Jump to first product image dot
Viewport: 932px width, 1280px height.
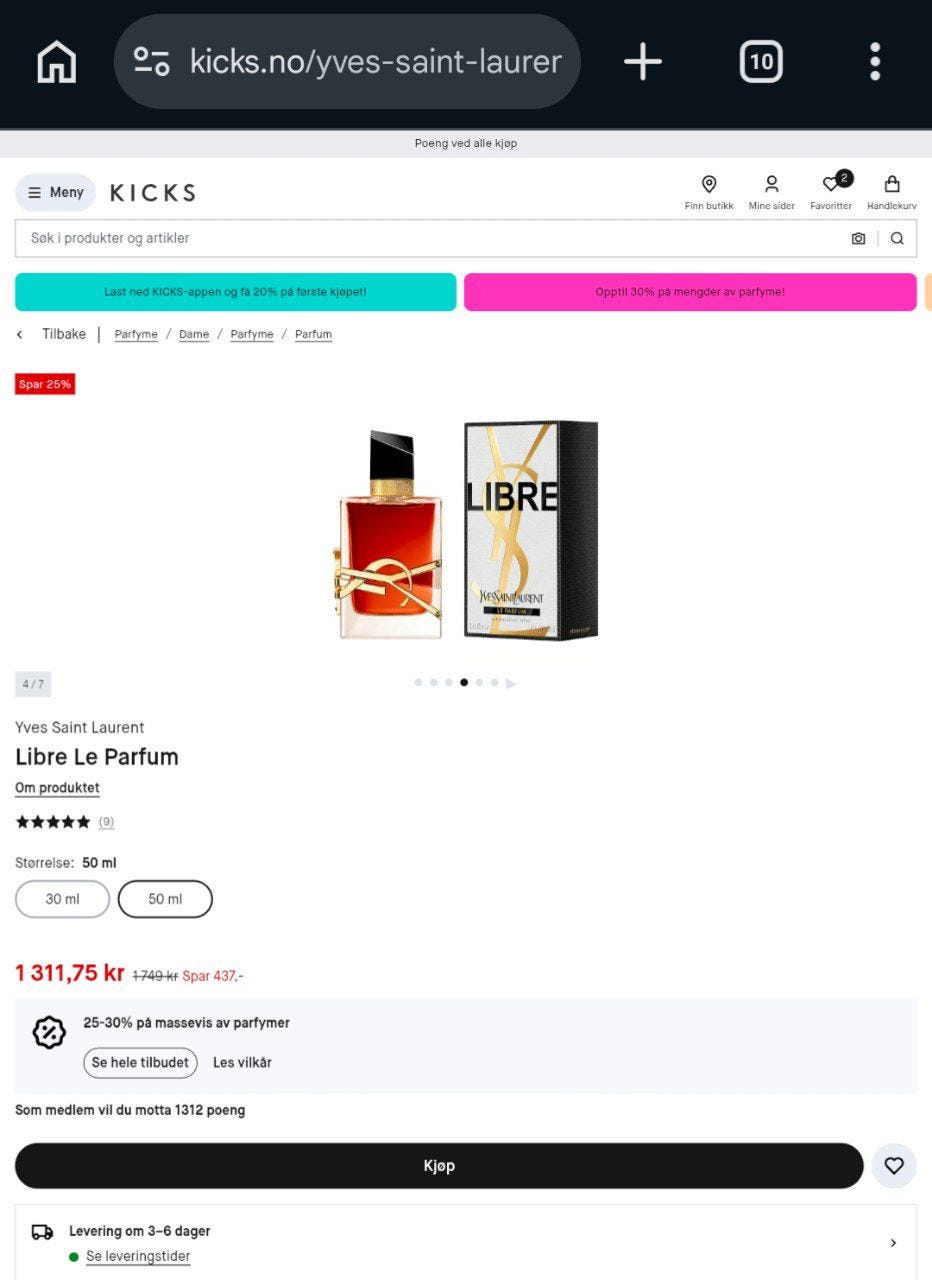pyautogui.click(x=418, y=683)
